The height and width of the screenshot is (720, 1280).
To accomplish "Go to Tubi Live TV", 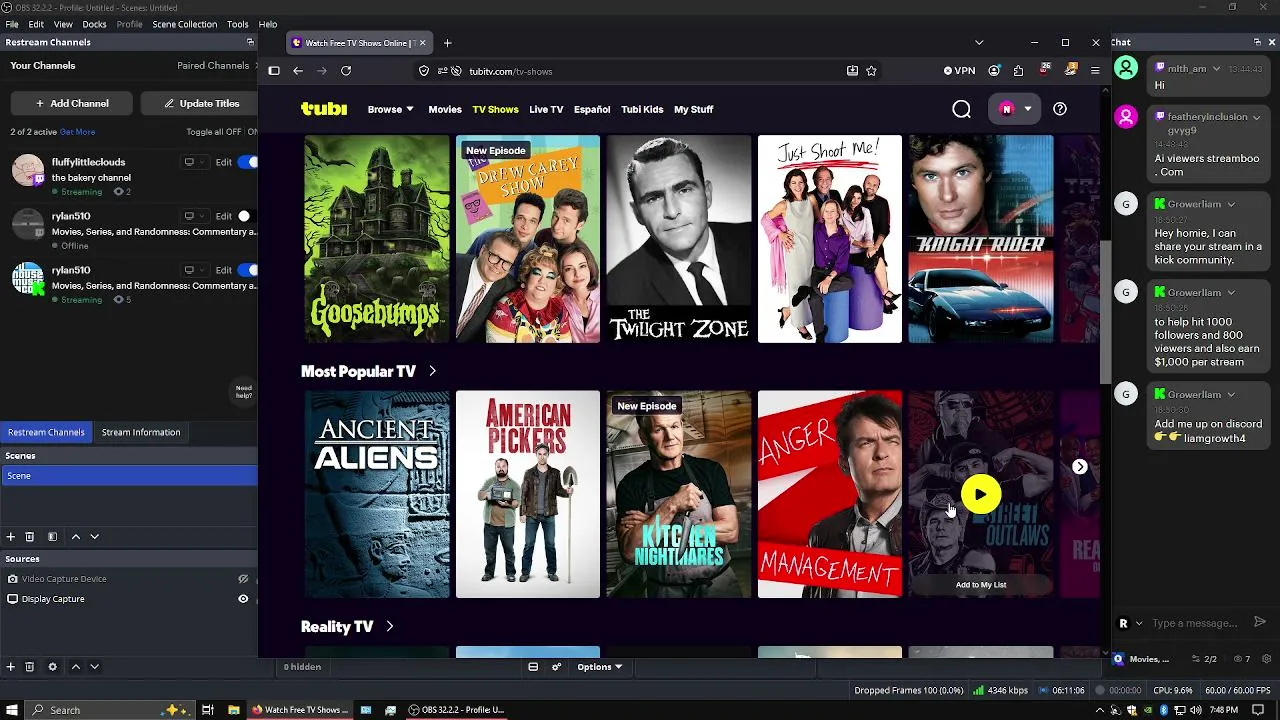I will (546, 109).
